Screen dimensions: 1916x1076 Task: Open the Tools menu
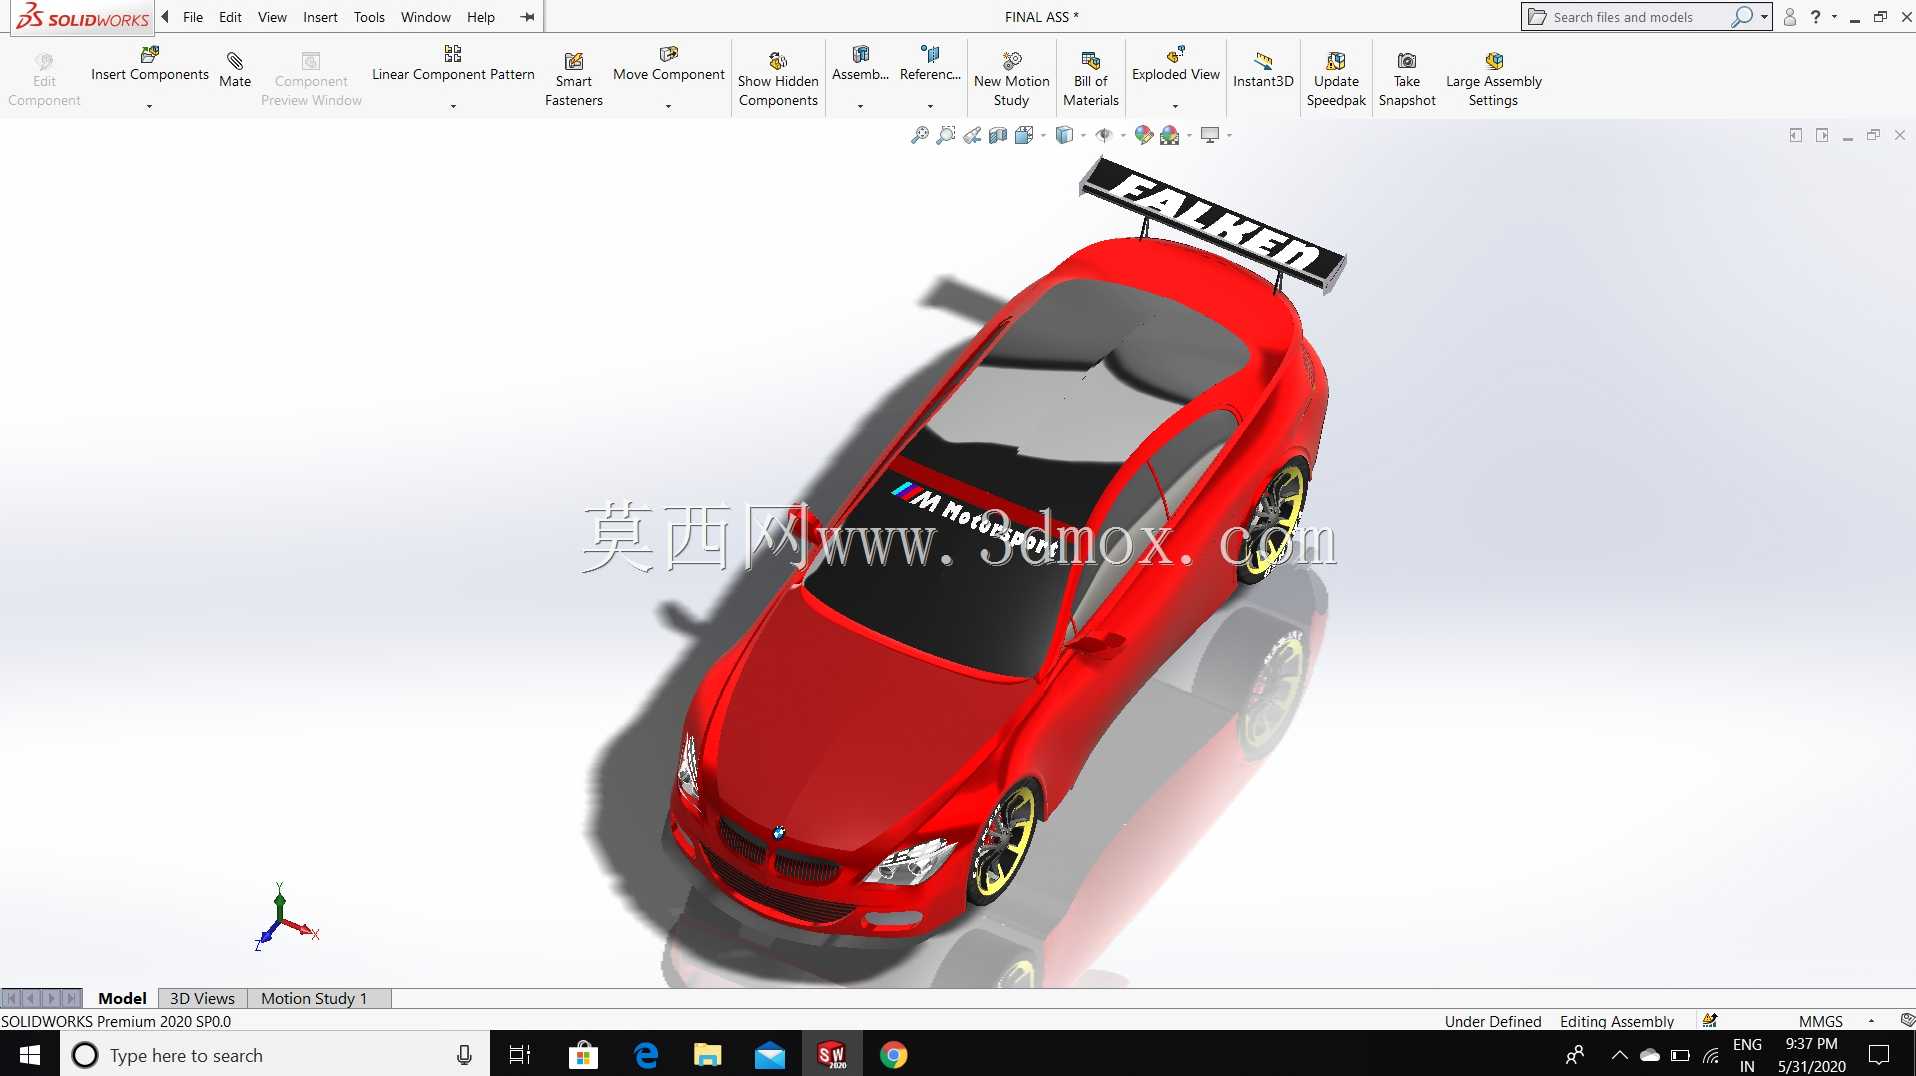pyautogui.click(x=369, y=17)
